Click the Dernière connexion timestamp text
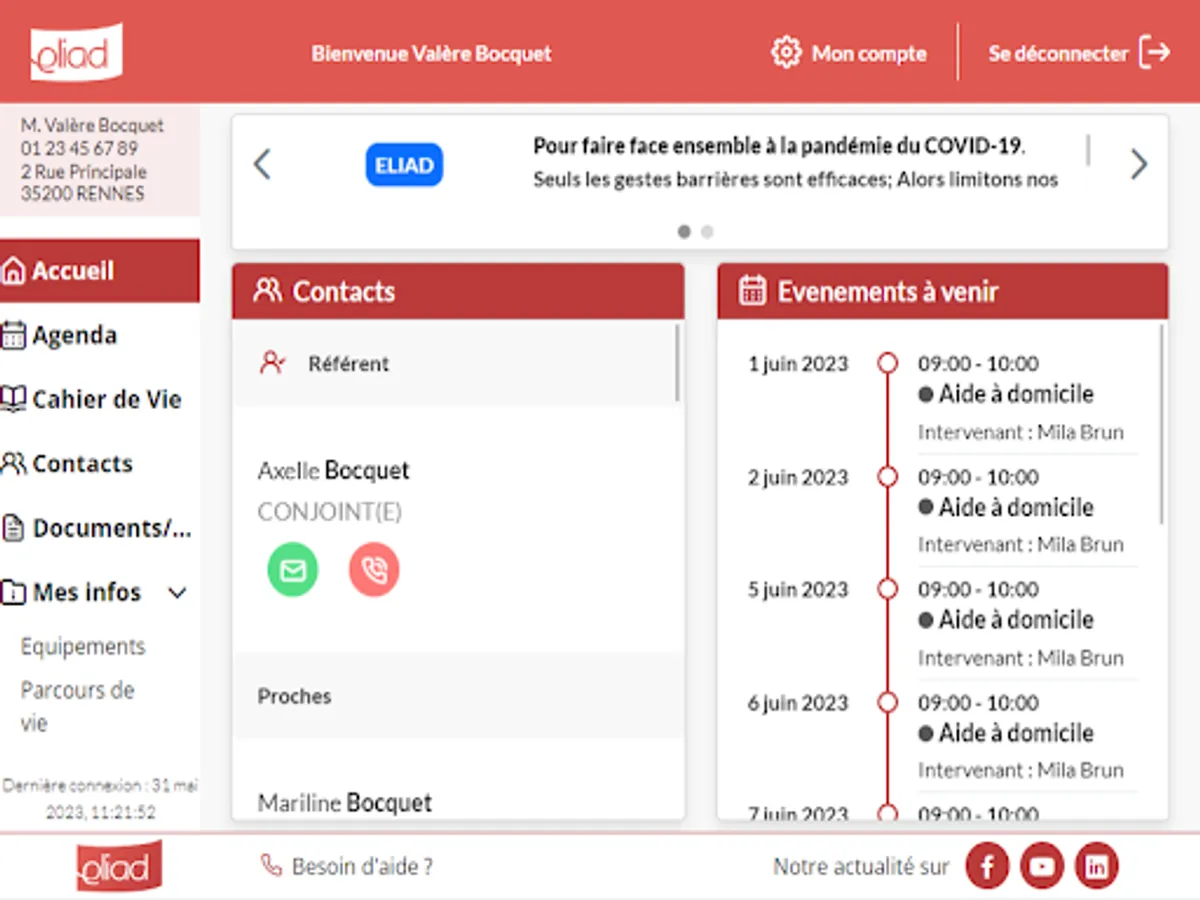The image size is (1200, 900). pyautogui.click(x=100, y=799)
